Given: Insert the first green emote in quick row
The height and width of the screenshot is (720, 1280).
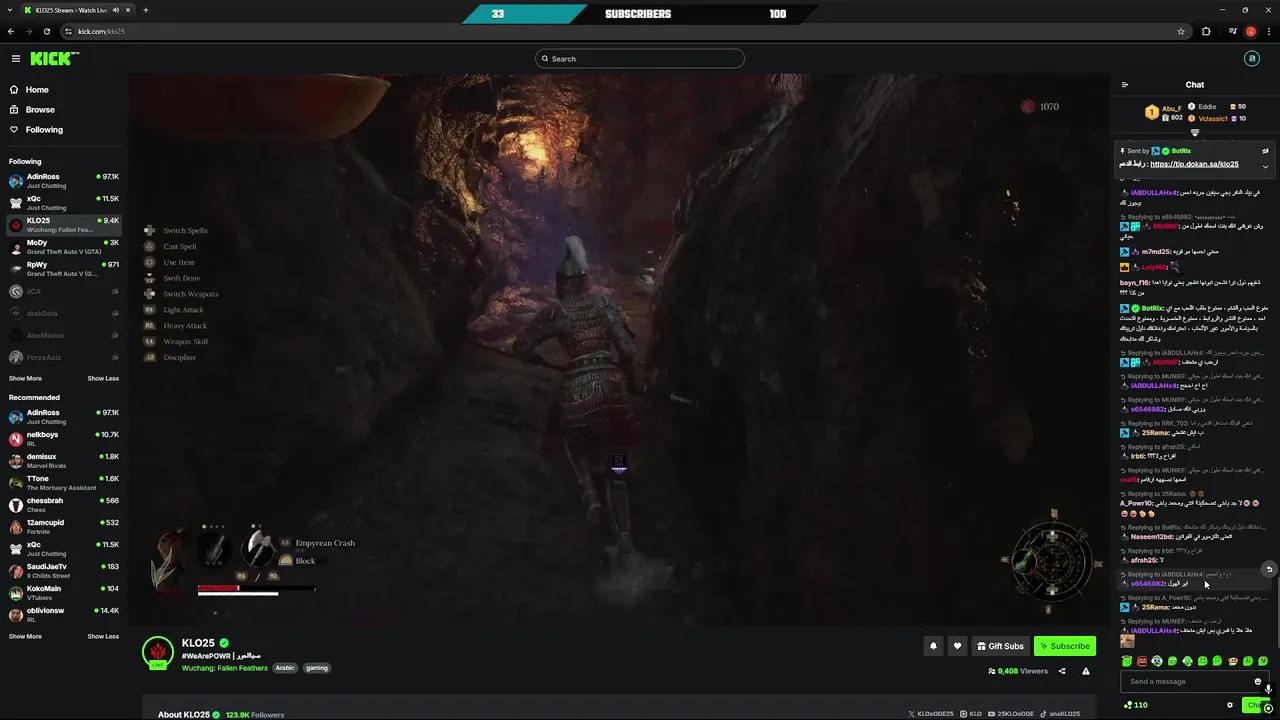Looking at the screenshot, I should [x=1127, y=661].
